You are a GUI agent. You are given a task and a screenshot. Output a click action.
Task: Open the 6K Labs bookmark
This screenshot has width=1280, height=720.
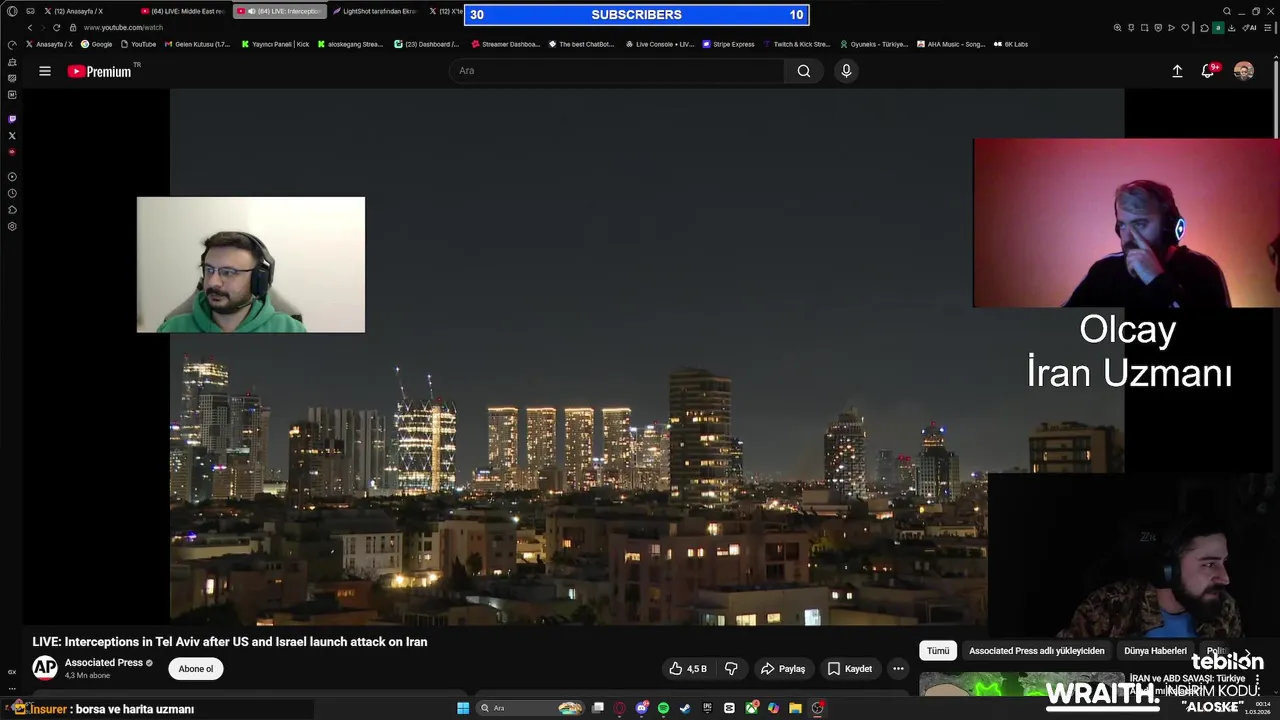[1011, 44]
